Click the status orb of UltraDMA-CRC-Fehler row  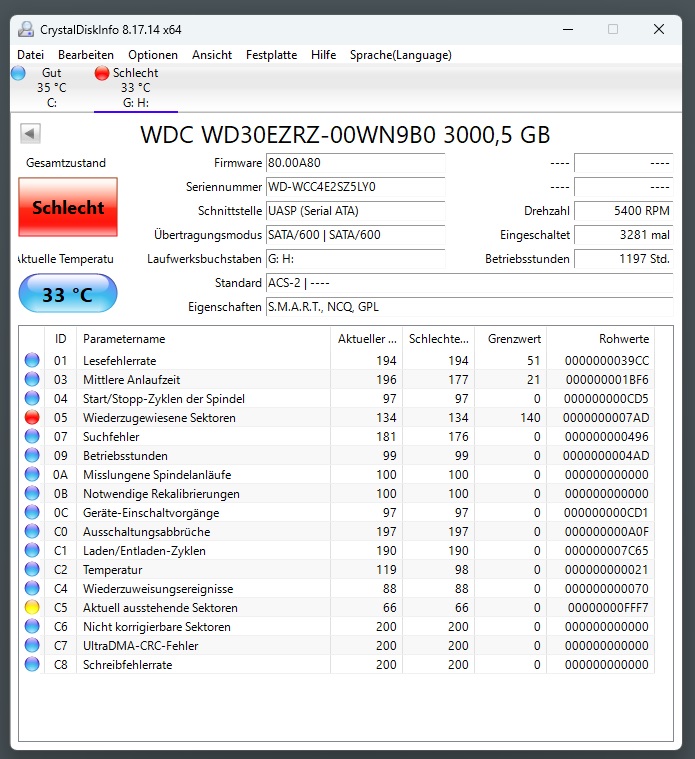[x=32, y=646]
